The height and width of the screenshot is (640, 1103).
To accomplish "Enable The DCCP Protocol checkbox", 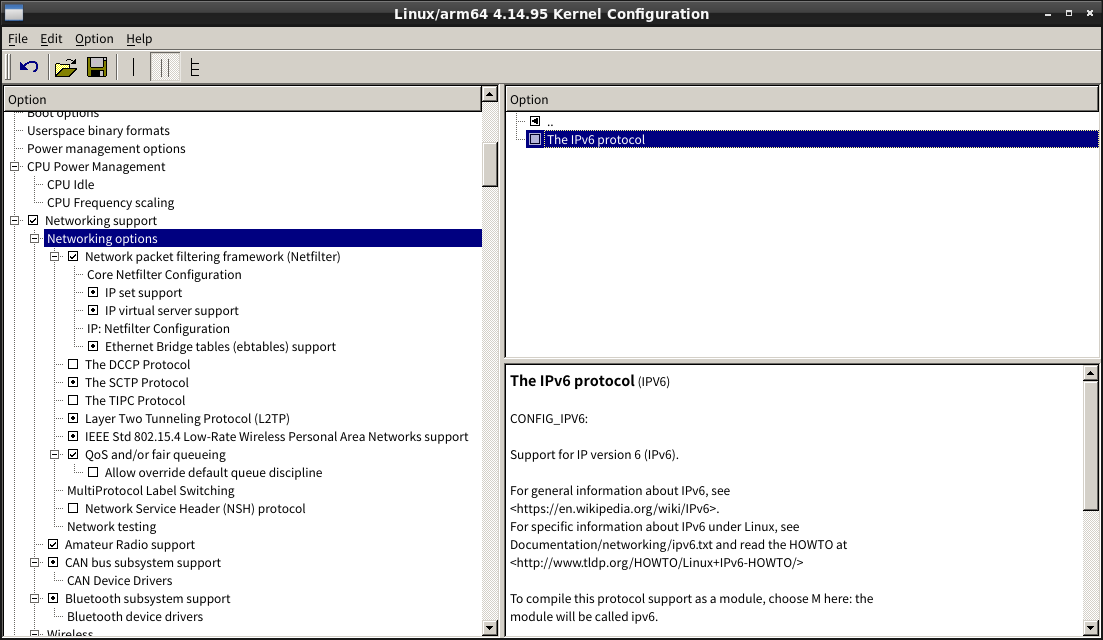I will (x=73, y=365).
